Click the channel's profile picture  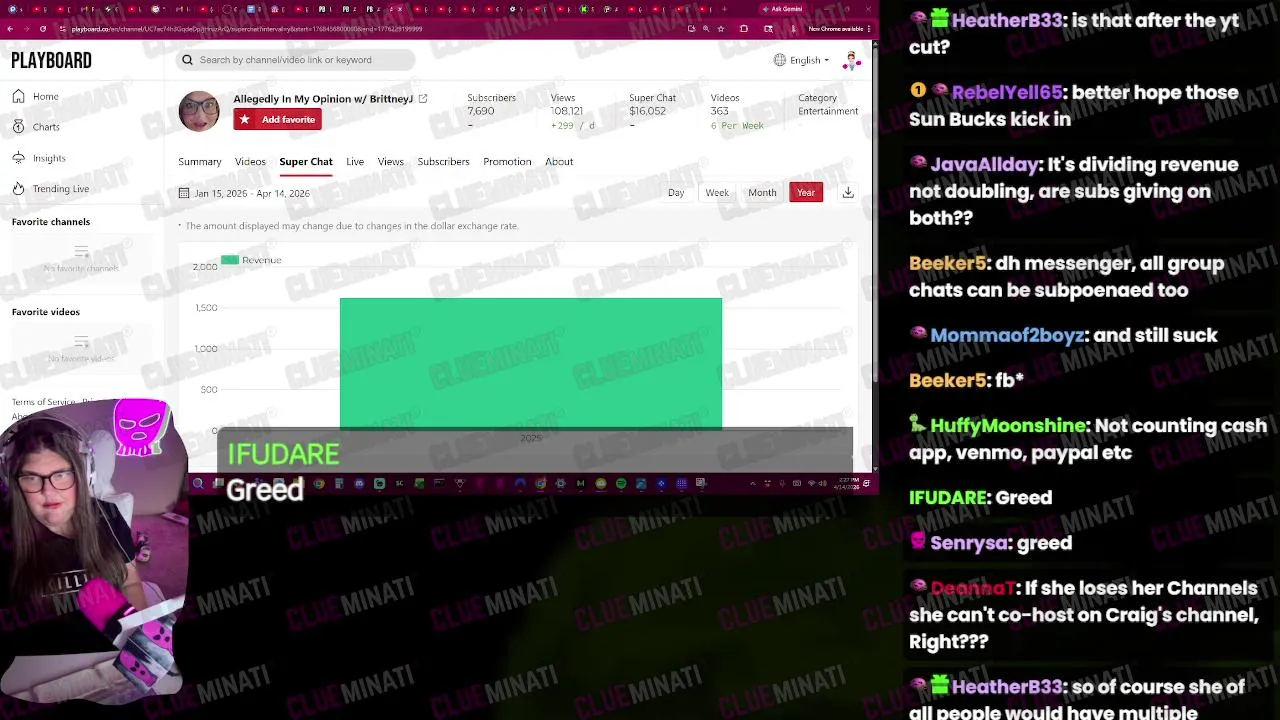[x=199, y=111]
